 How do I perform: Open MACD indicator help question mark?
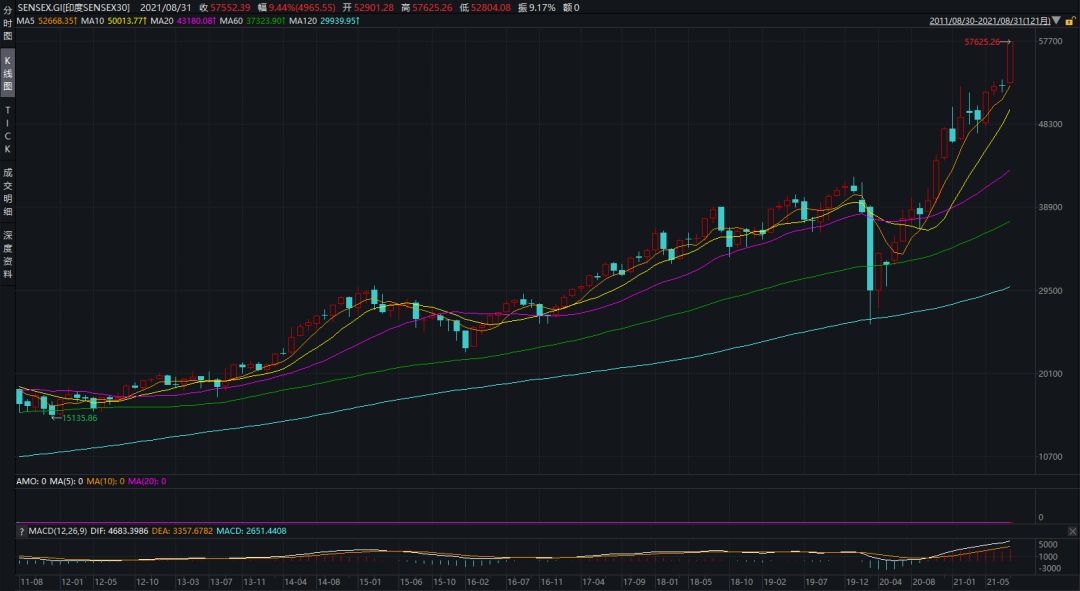tap(21, 531)
